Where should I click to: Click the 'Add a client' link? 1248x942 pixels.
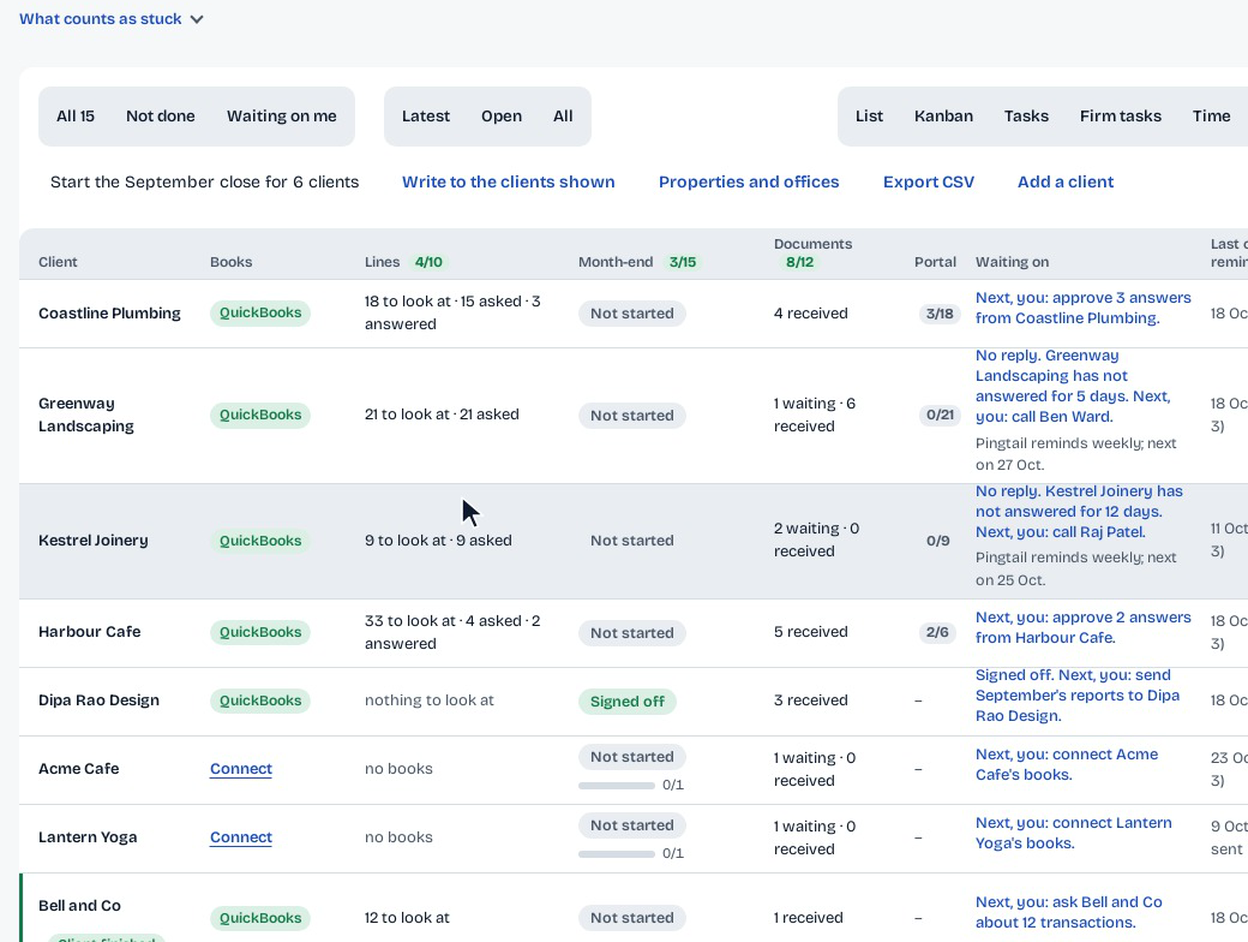(1065, 182)
